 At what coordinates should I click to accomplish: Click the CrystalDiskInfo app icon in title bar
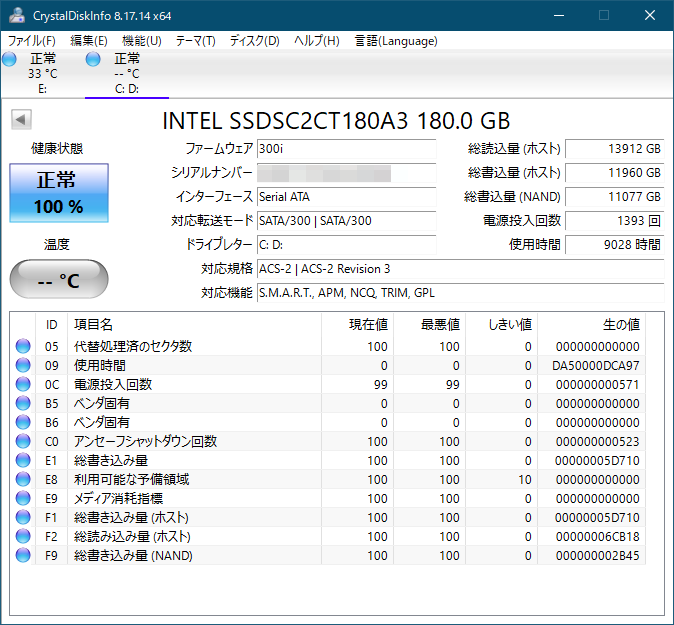pyautogui.click(x=17, y=15)
